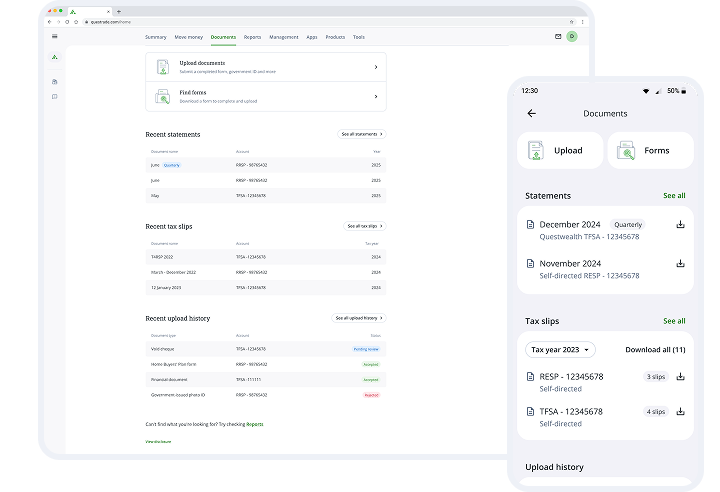Open the Apps tab
The width and height of the screenshot is (720, 492).
click(312, 37)
